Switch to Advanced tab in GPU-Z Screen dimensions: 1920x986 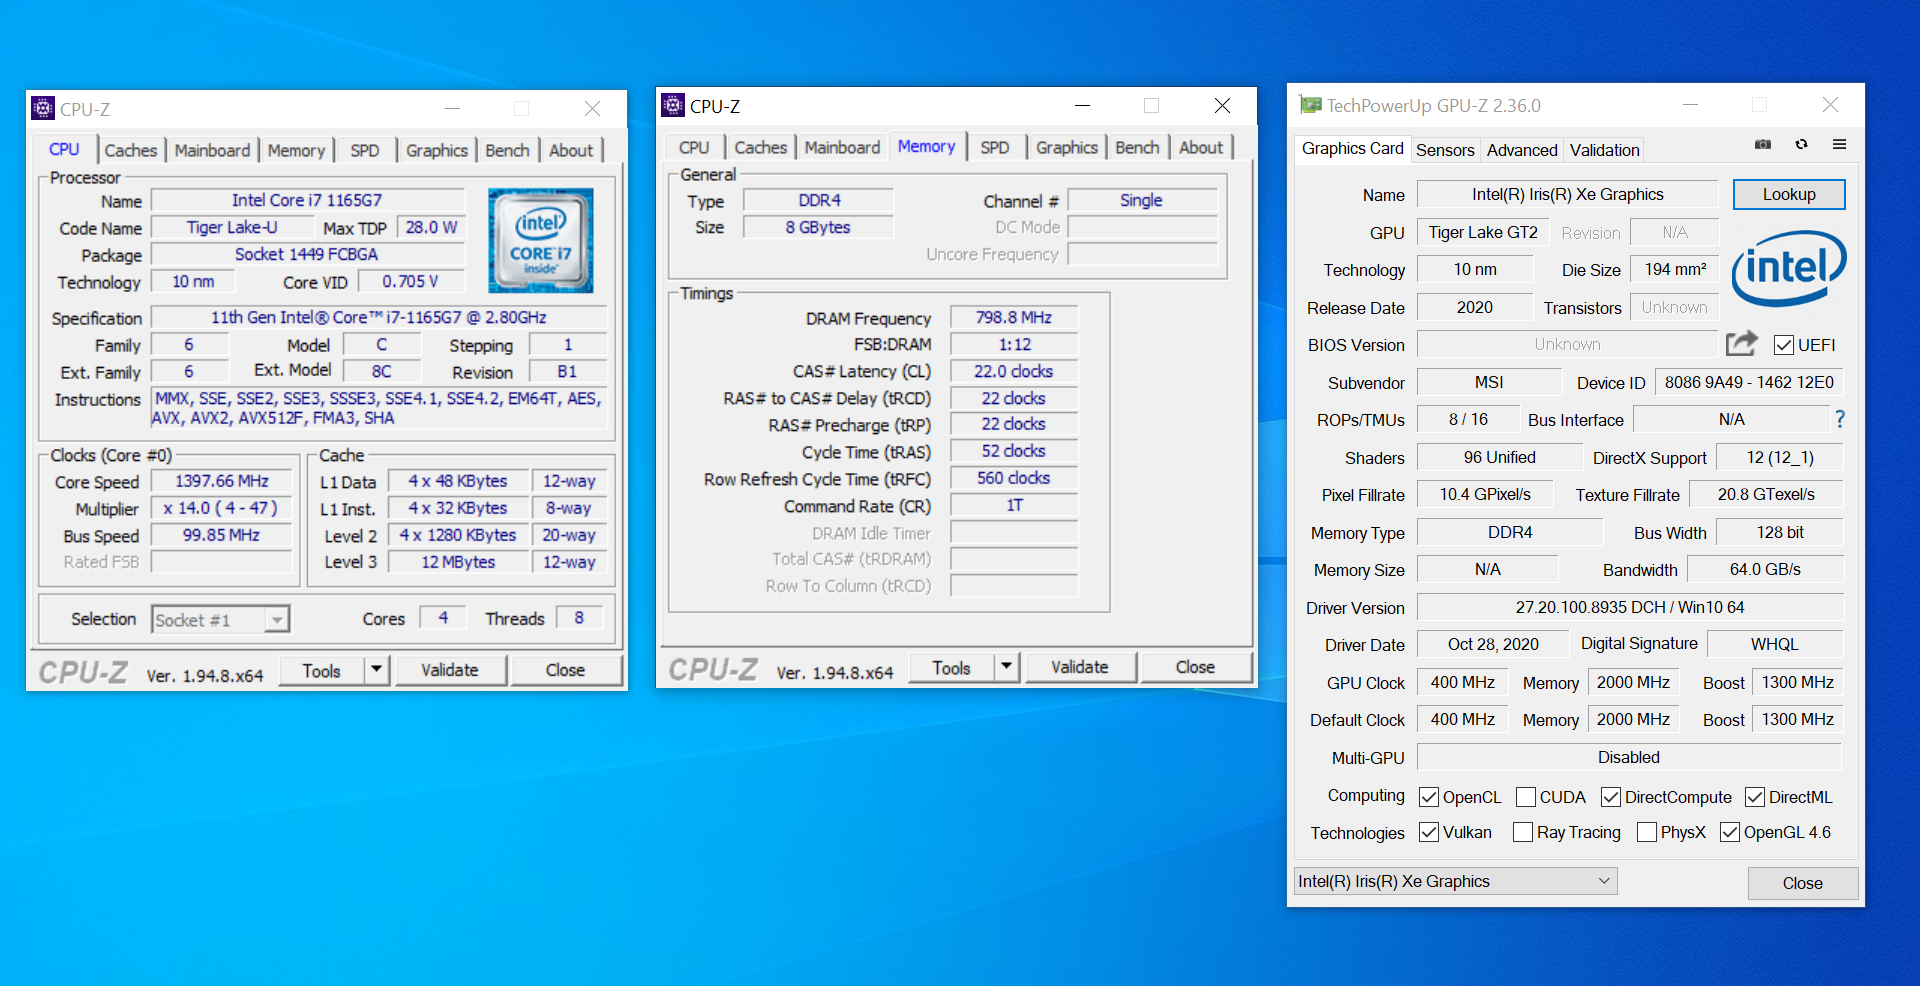[x=1522, y=150]
